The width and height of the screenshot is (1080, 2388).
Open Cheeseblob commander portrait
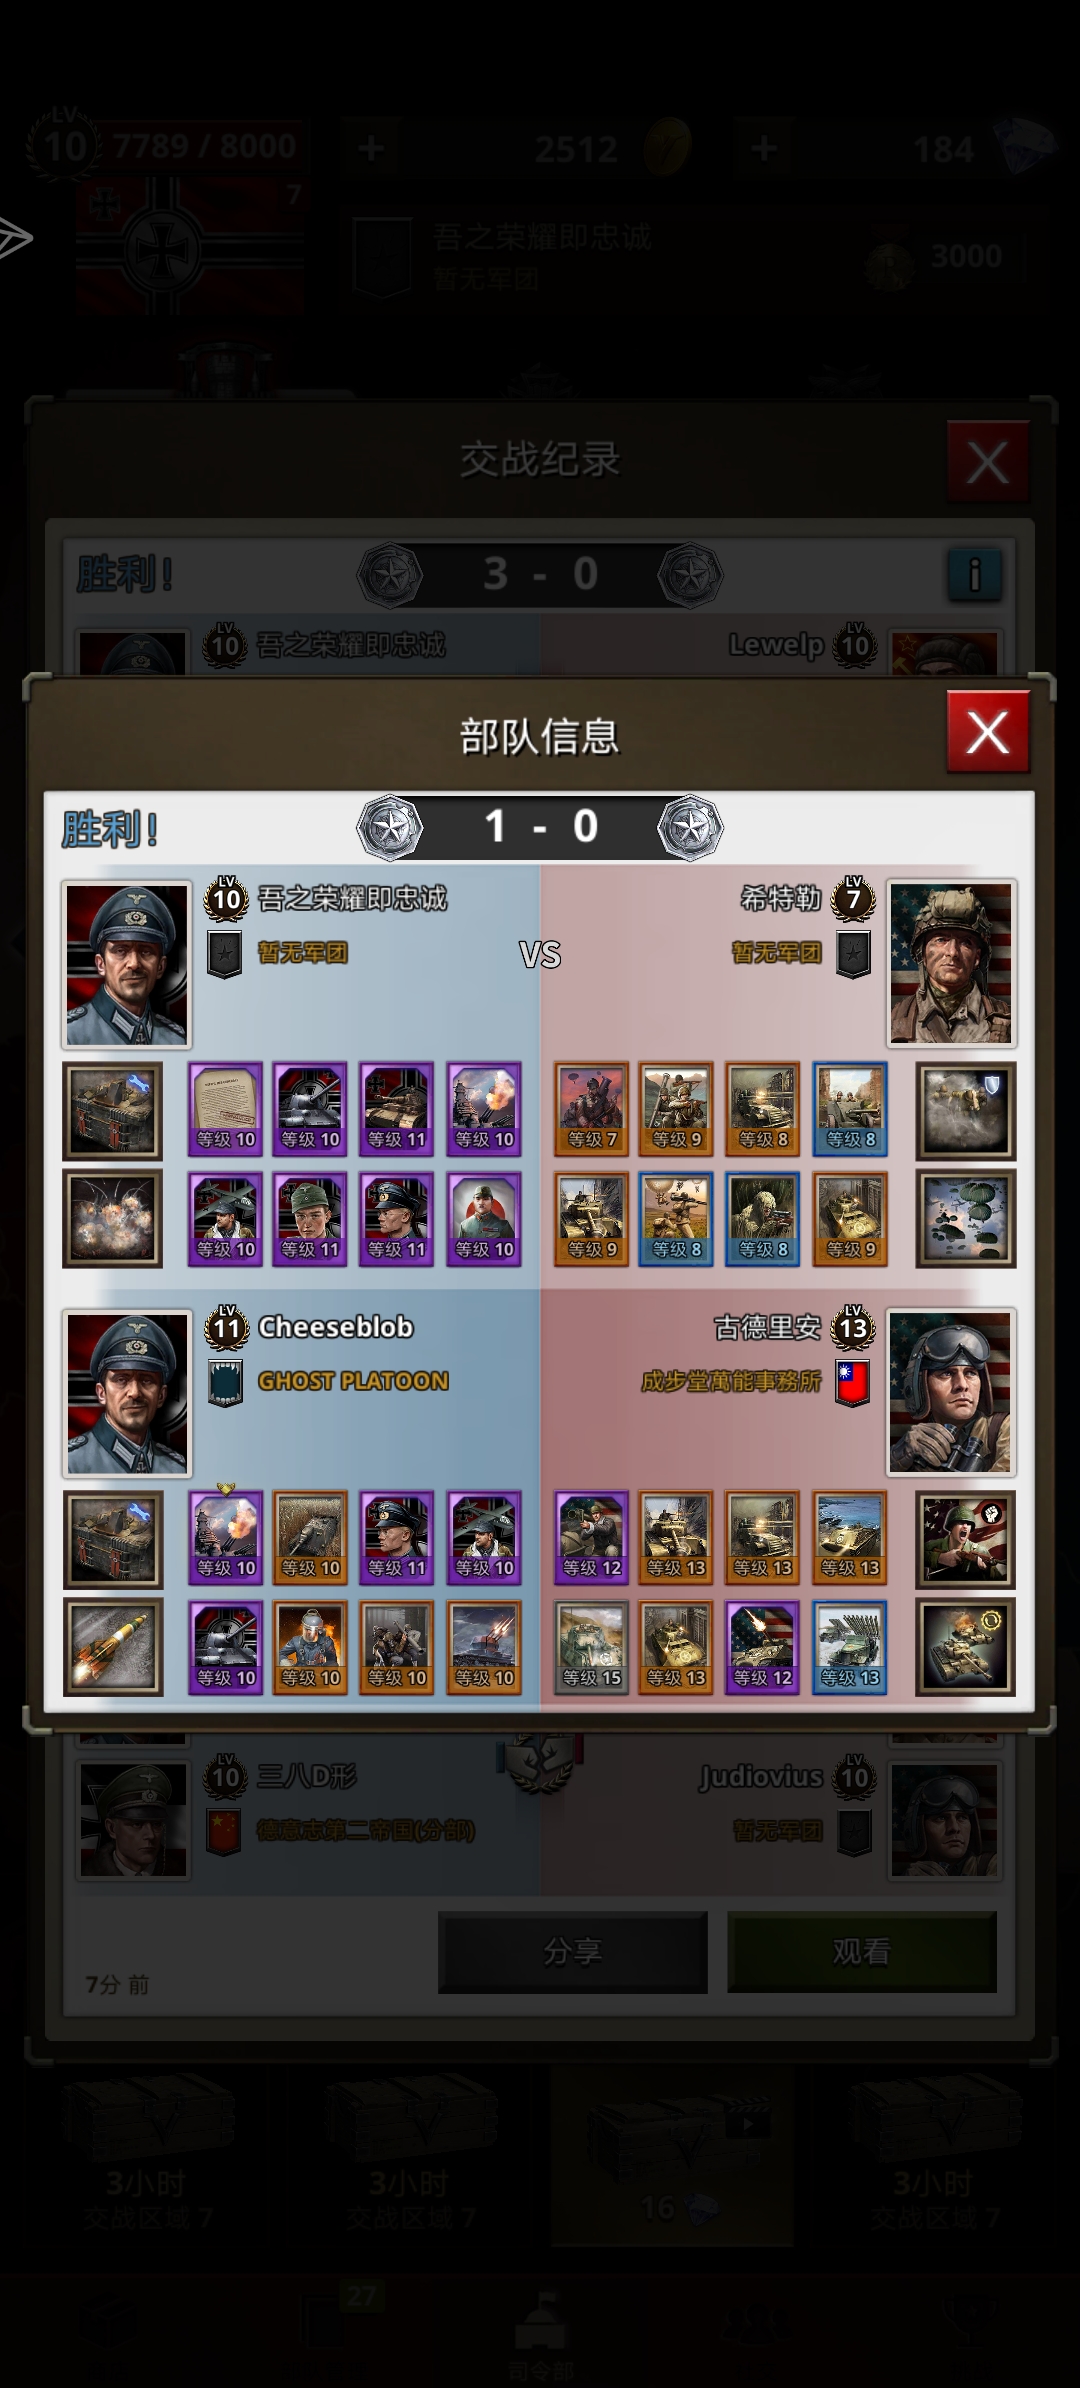126,1393
